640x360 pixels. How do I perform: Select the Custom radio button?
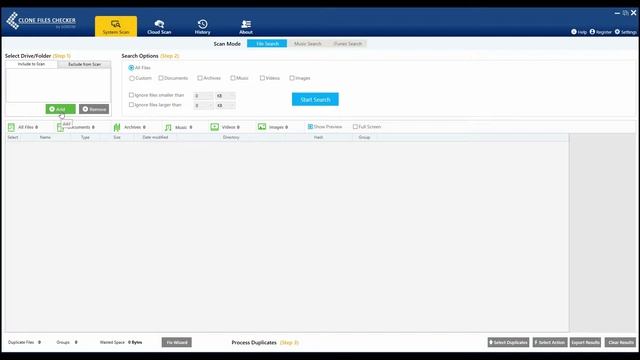point(132,78)
